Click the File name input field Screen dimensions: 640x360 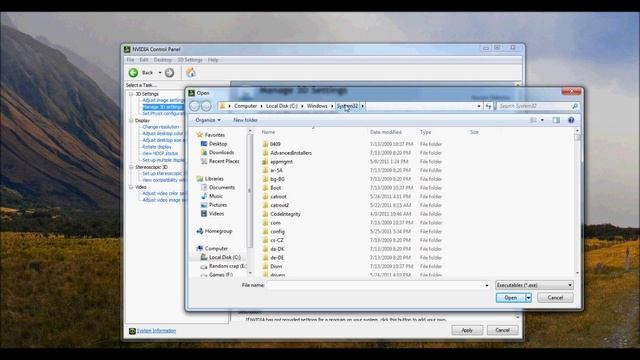378,285
